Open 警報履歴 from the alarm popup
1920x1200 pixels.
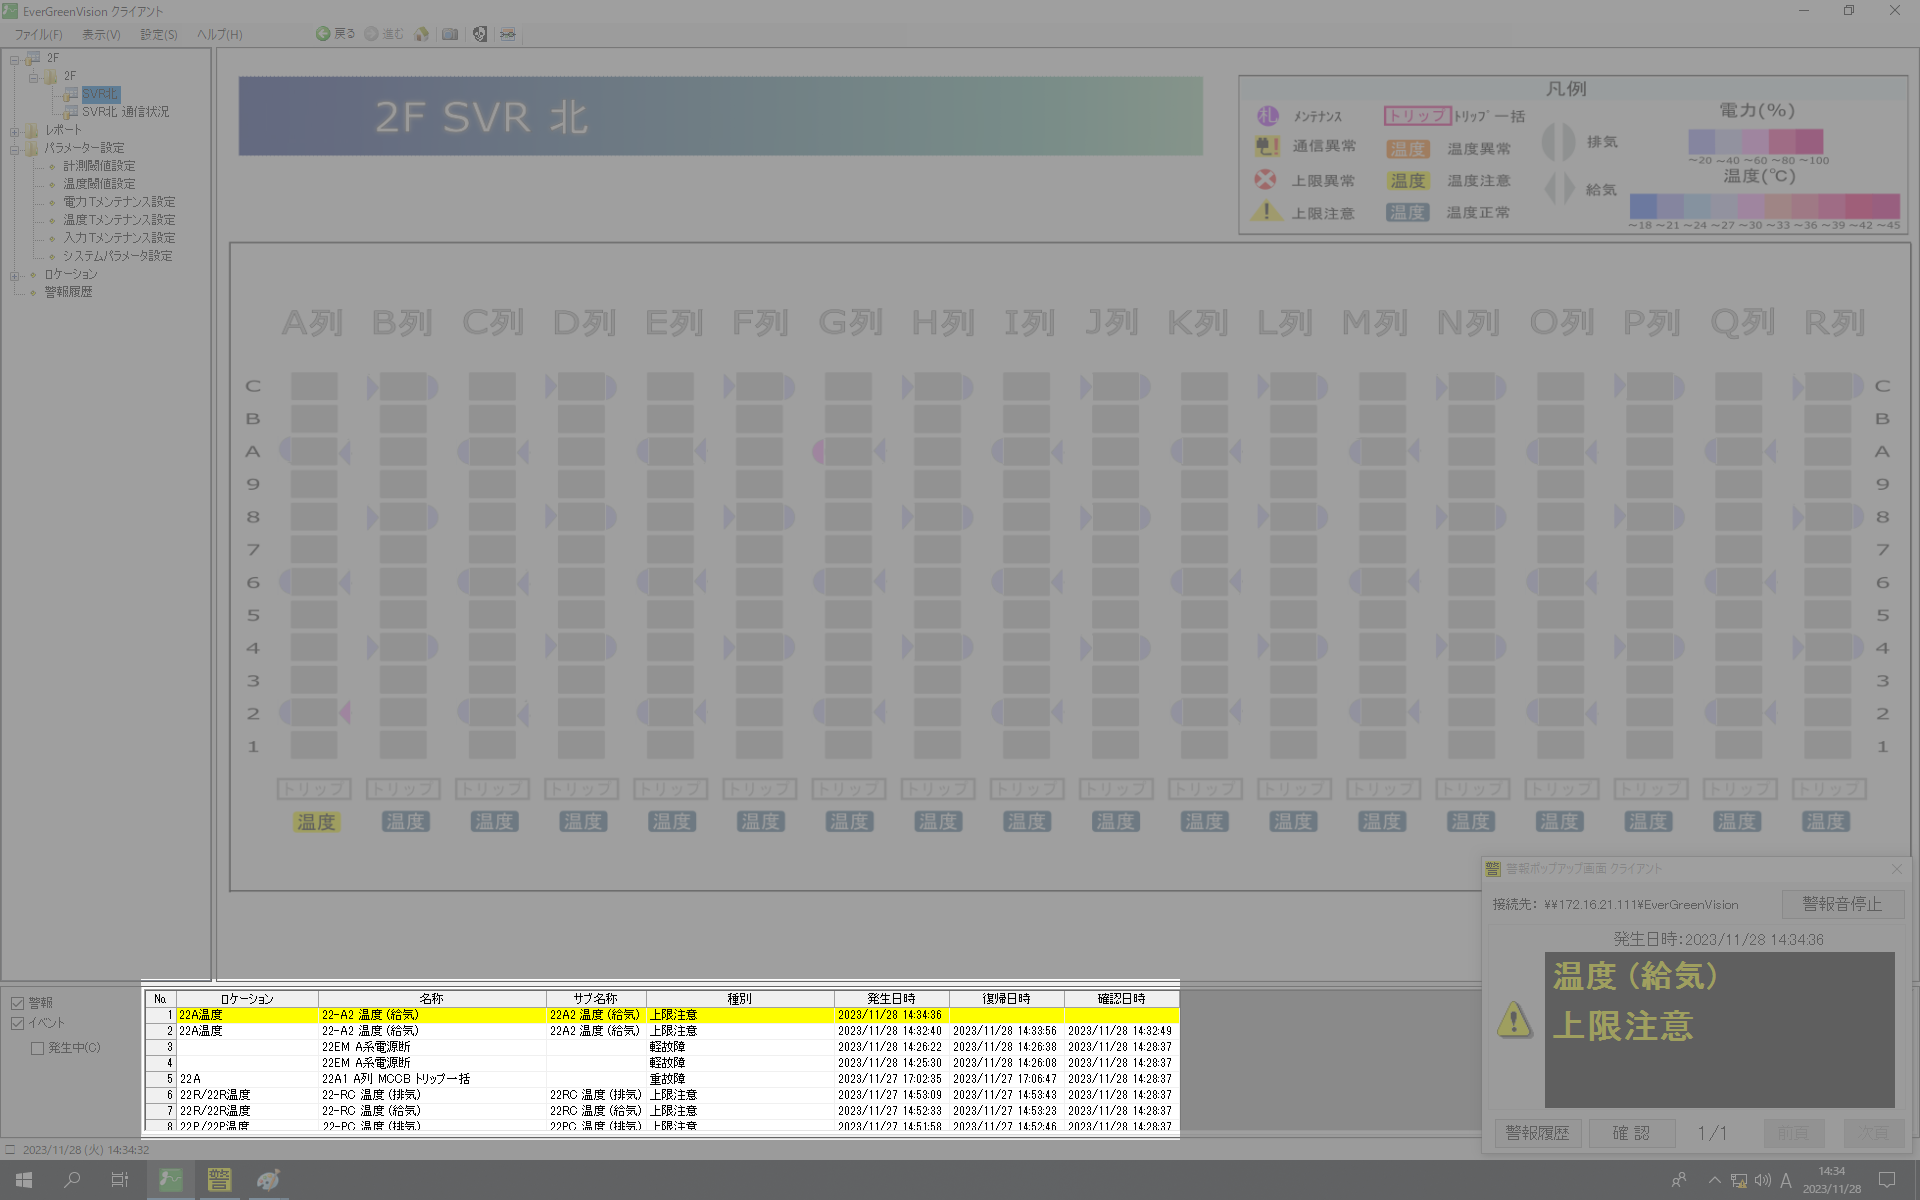[1538, 1133]
